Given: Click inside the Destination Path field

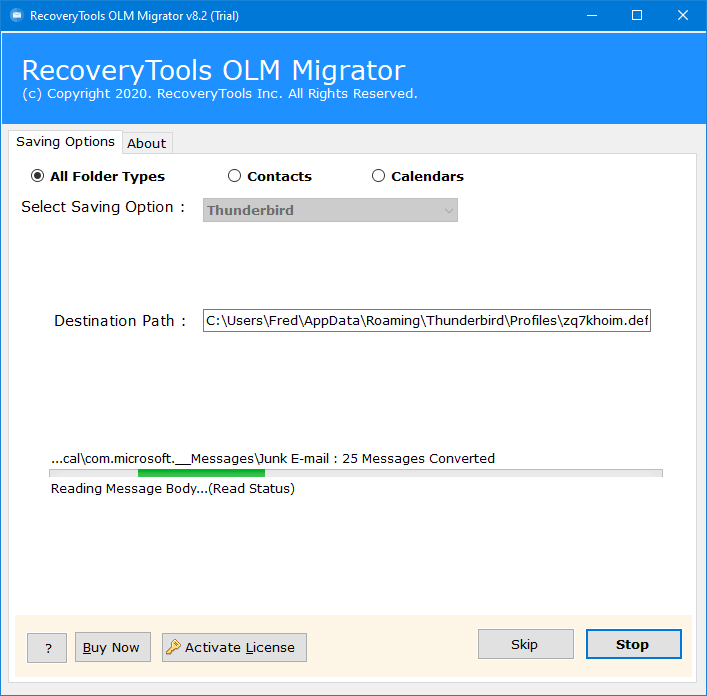Looking at the screenshot, I should pyautogui.click(x=427, y=321).
